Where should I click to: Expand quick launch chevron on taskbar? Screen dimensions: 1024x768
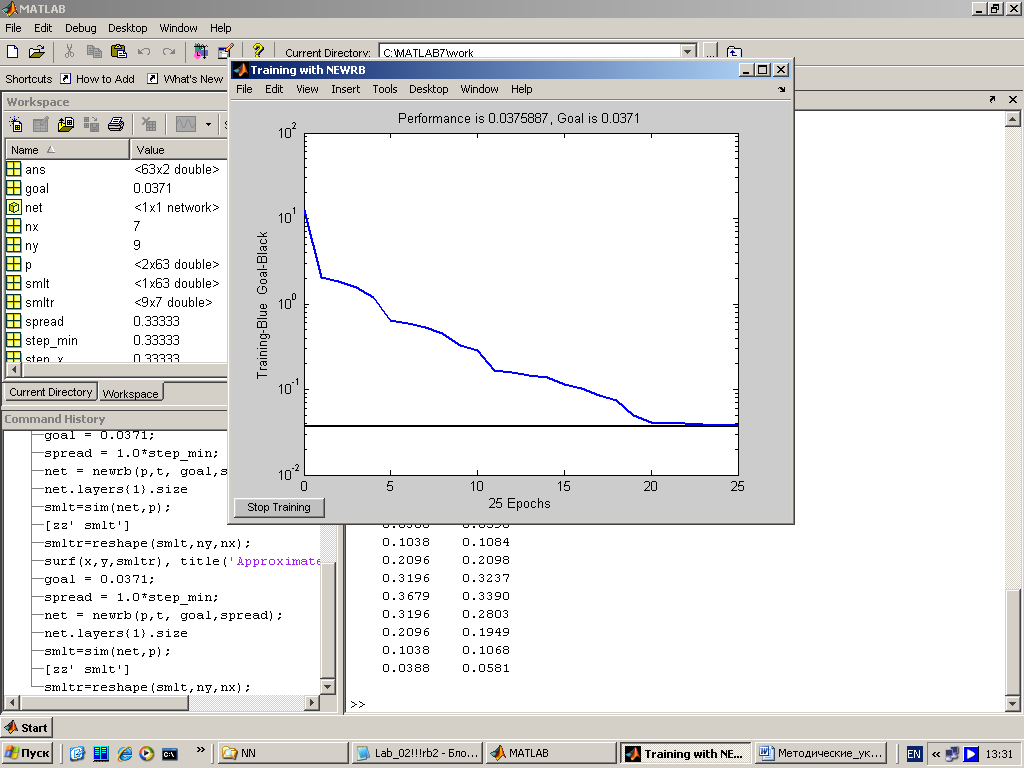[200, 750]
